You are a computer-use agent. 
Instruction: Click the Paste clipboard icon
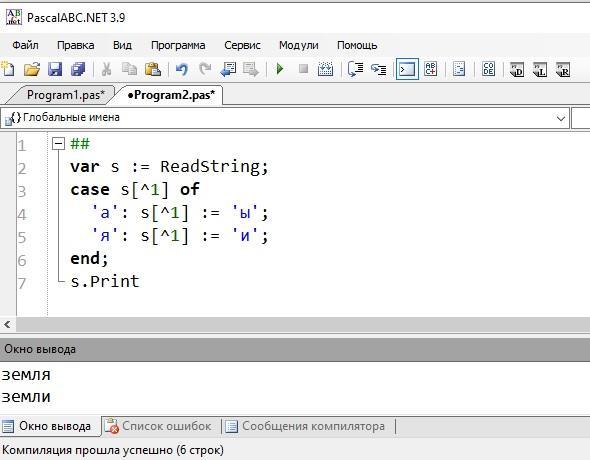click(x=153, y=69)
